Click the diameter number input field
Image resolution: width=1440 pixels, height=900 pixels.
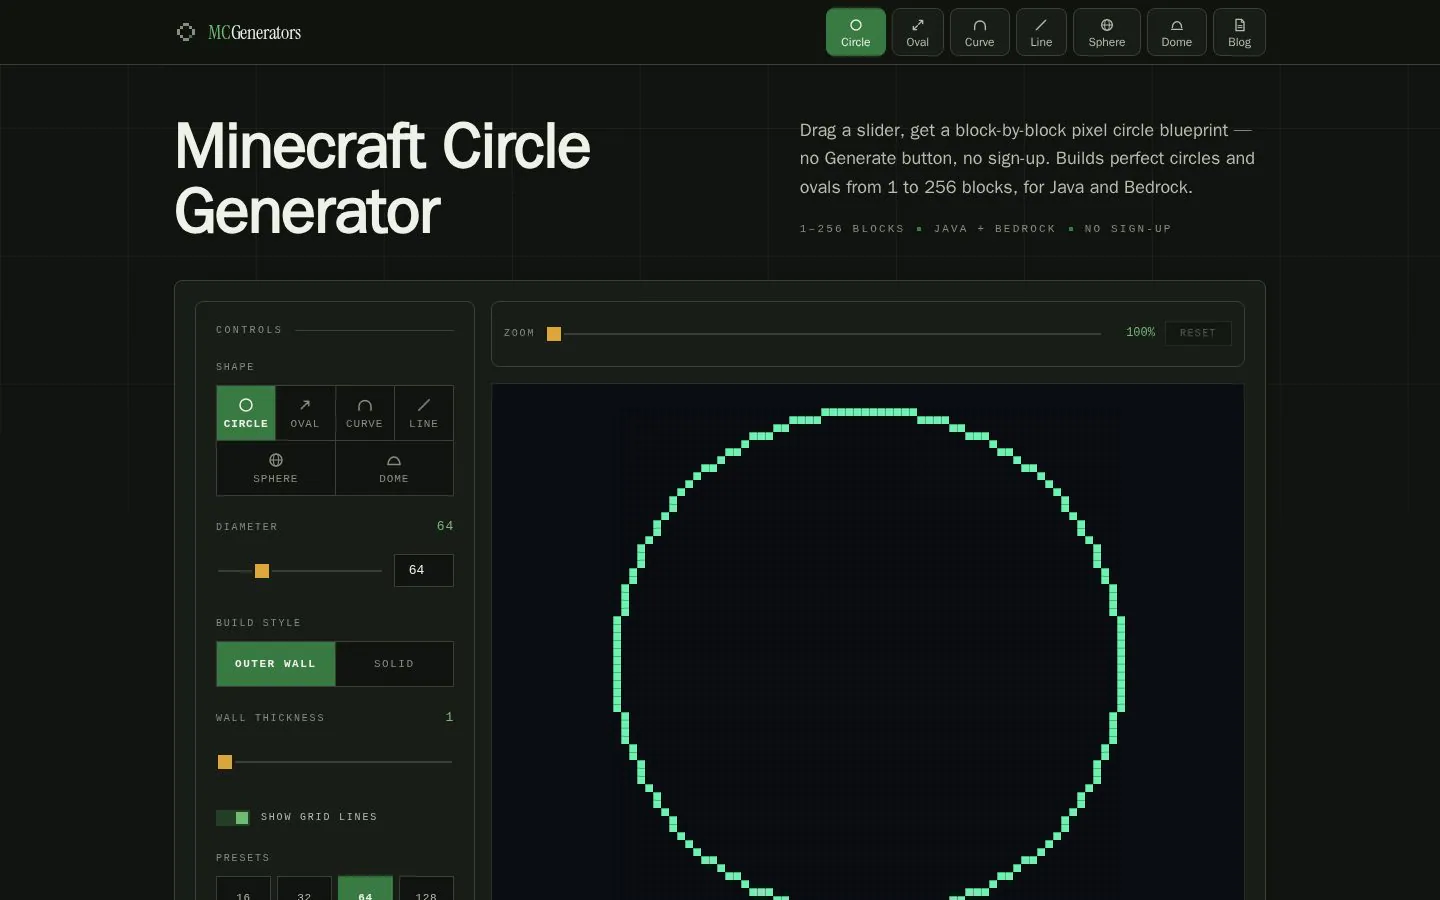click(424, 570)
